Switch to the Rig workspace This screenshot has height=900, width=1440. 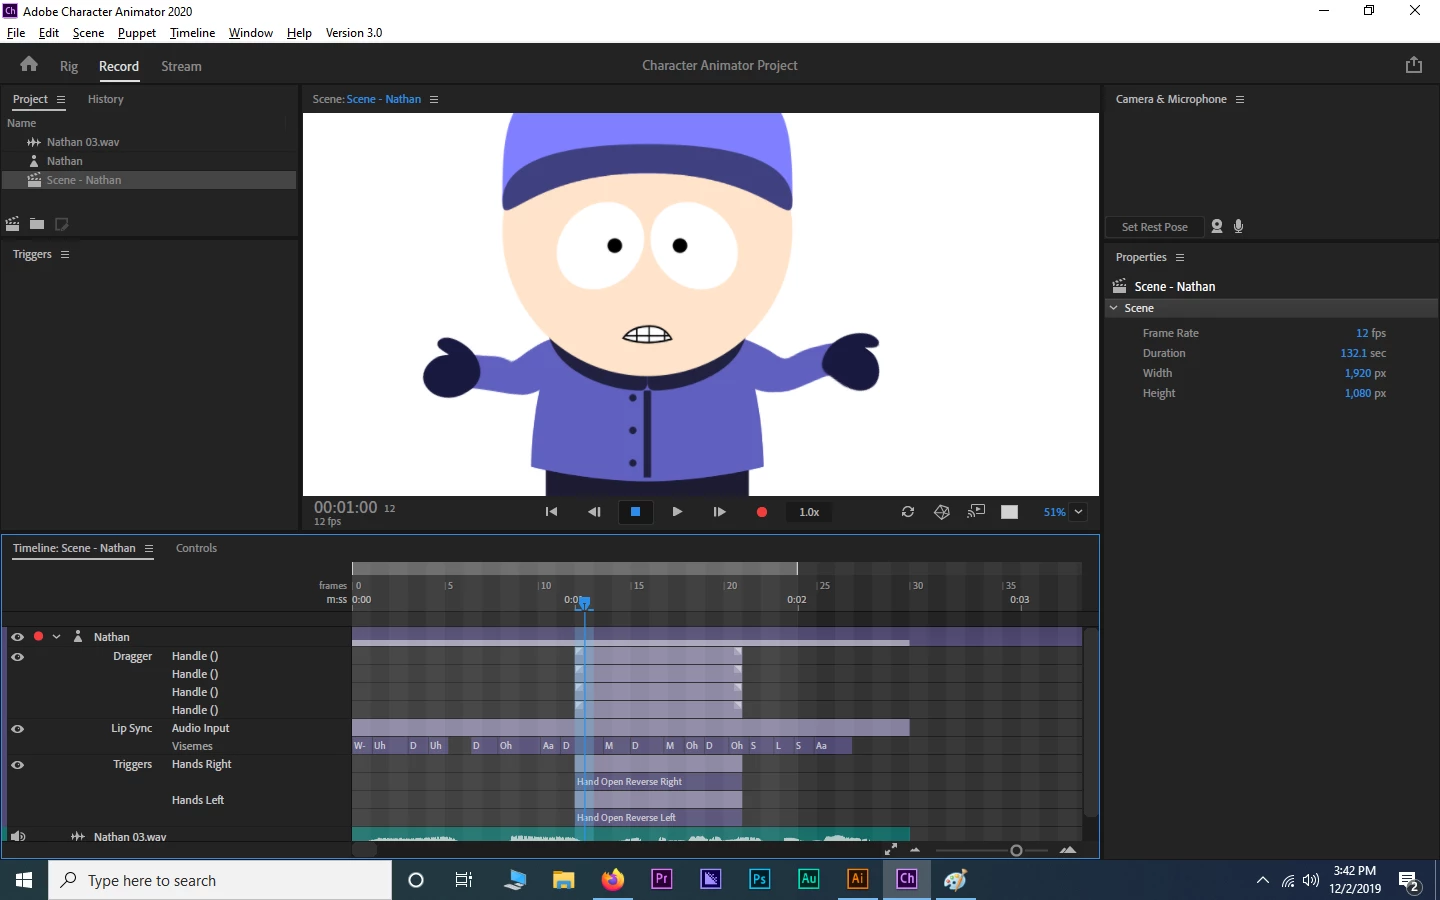point(69,66)
